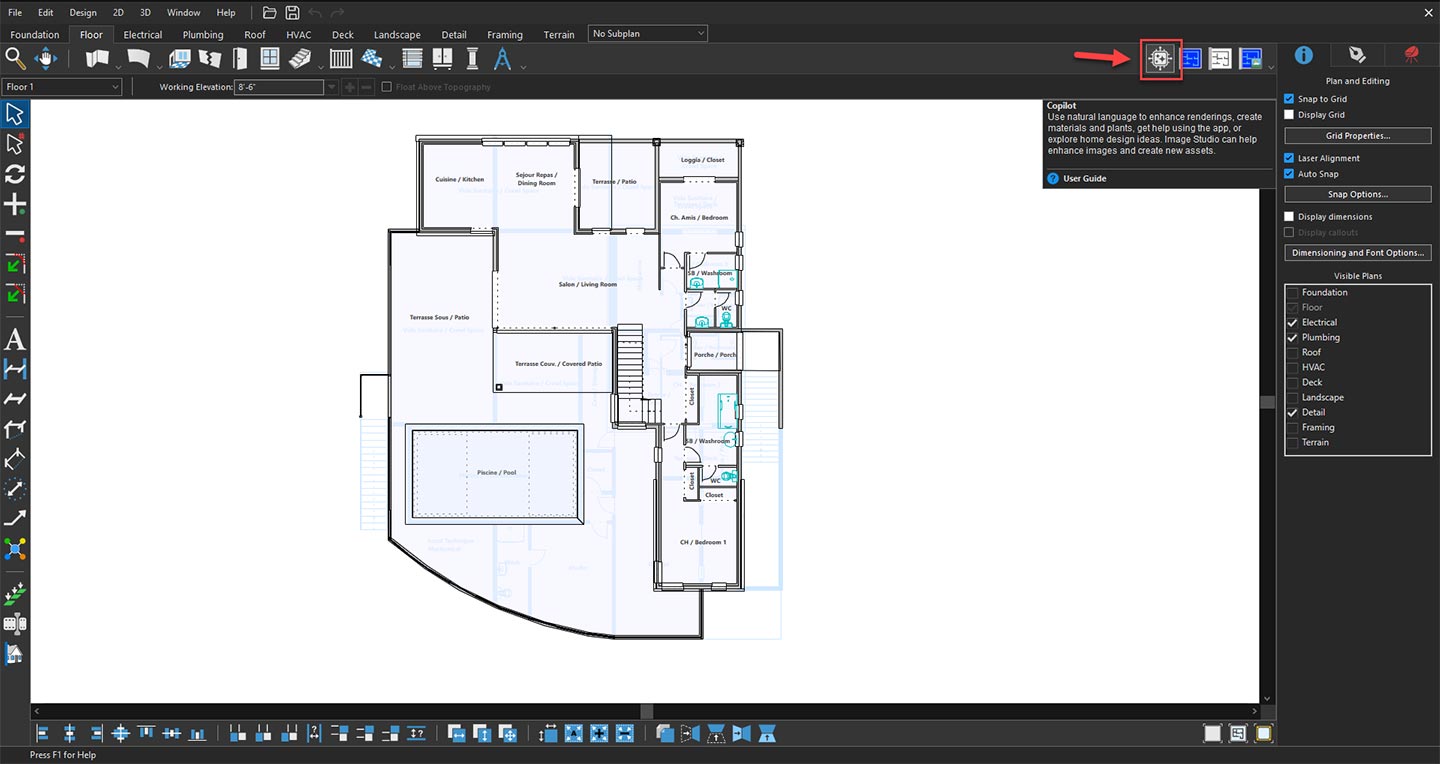Select the Column tool
1440x764 pixels.
pyautogui.click(x=472, y=59)
